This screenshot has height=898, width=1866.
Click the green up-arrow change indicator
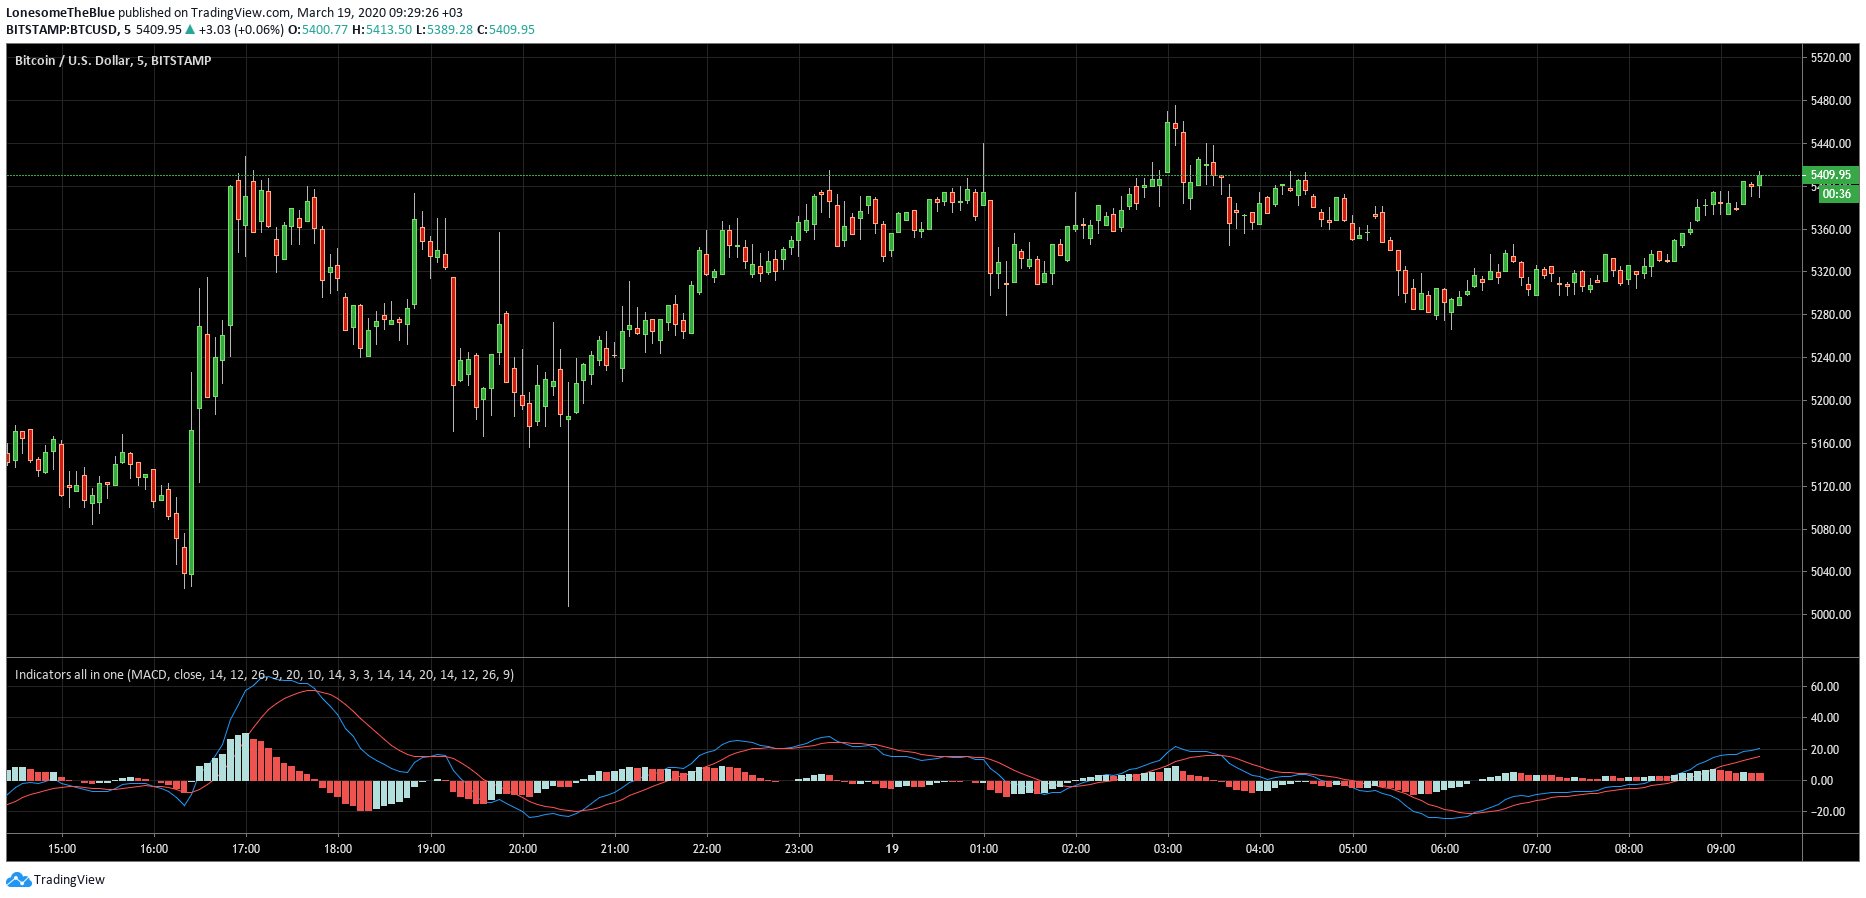tap(190, 30)
